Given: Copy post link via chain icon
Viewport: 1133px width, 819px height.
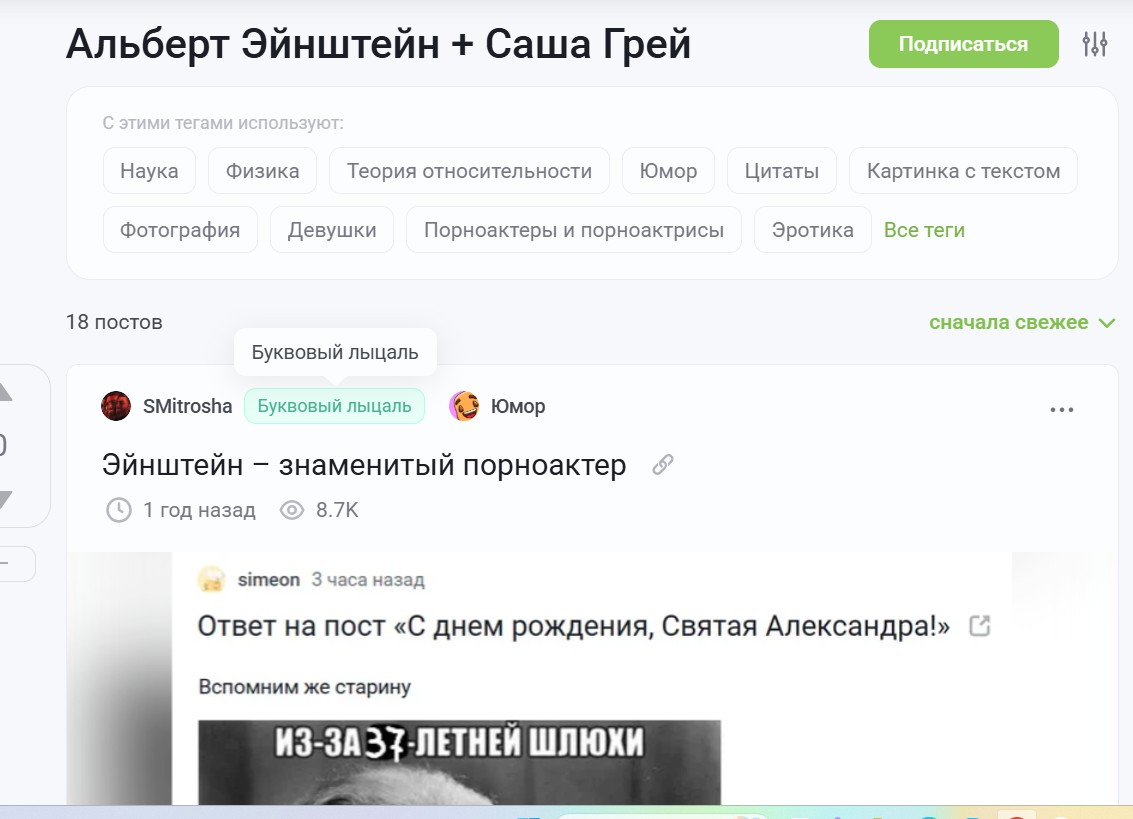Looking at the screenshot, I should coord(662,465).
